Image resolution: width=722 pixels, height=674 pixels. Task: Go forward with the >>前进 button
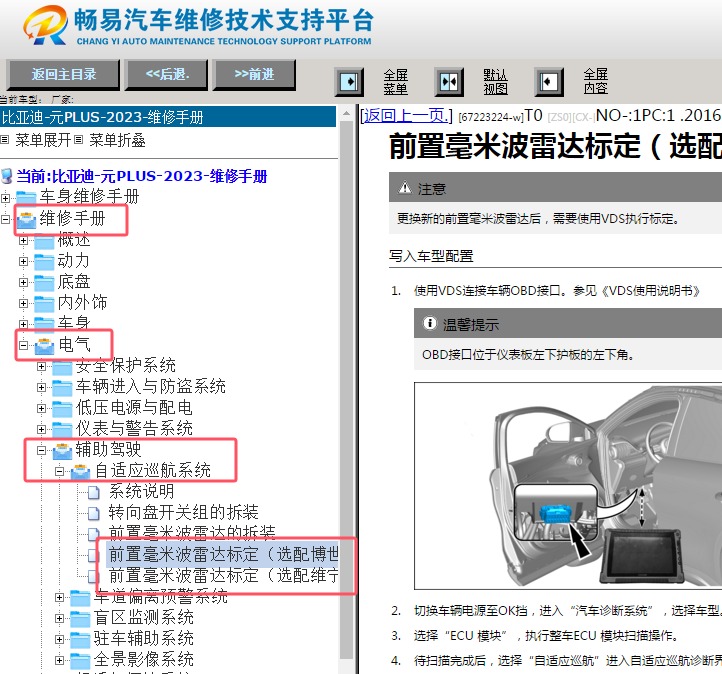coord(254,74)
